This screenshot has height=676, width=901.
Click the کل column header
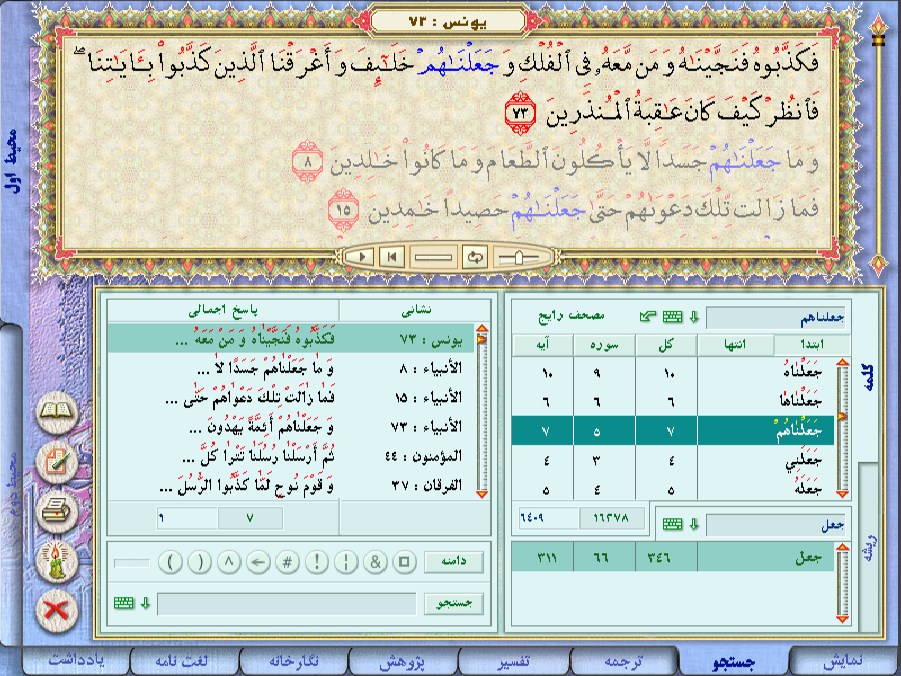click(x=666, y=345)
